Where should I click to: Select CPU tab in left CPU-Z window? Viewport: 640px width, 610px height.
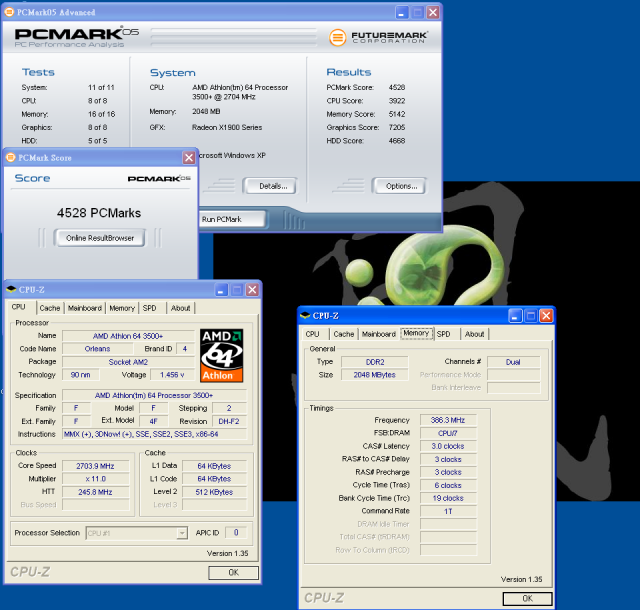click(x=19, y=307)
